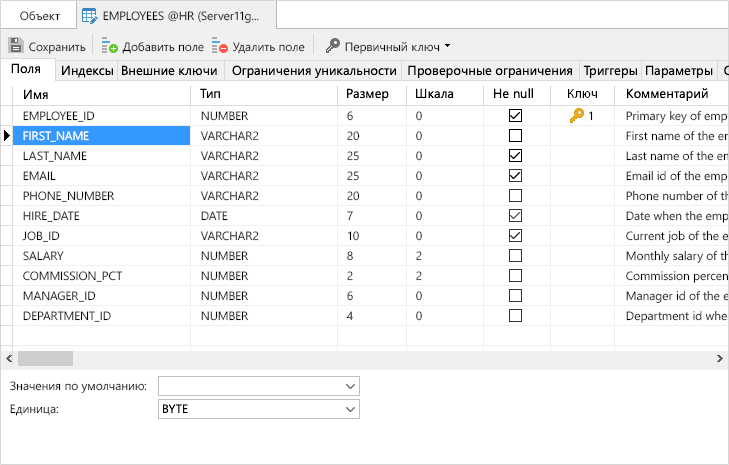Toggle Not null checkbox for SALARY
Screen dimensions: 729x465
(x=515, y=256)
